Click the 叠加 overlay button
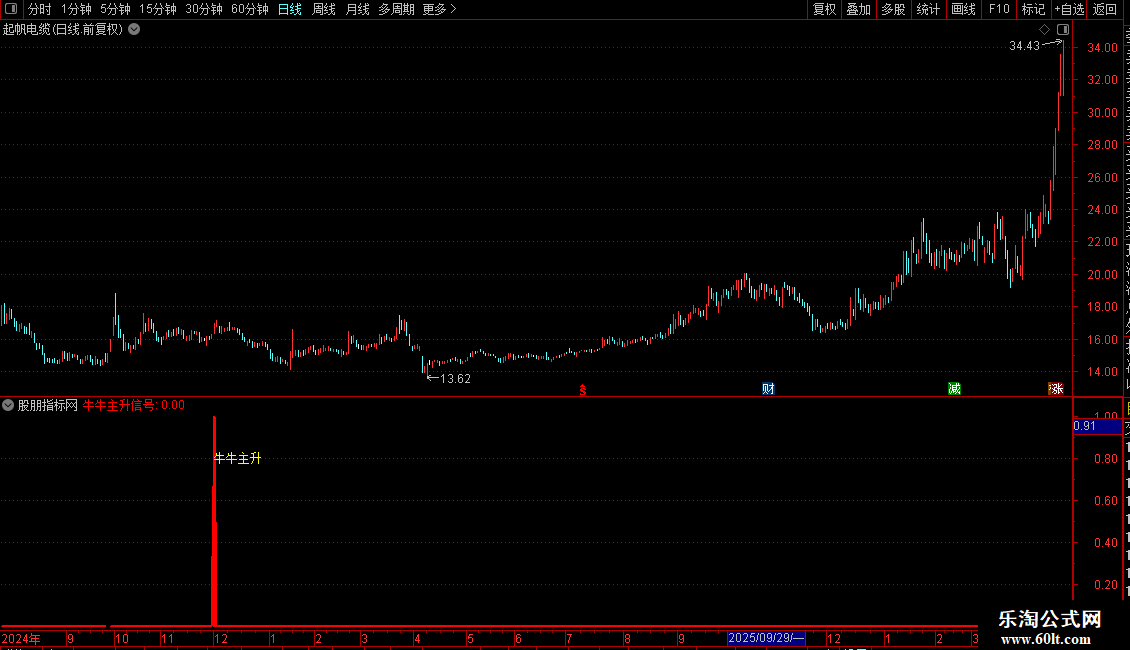 point(858,9)
